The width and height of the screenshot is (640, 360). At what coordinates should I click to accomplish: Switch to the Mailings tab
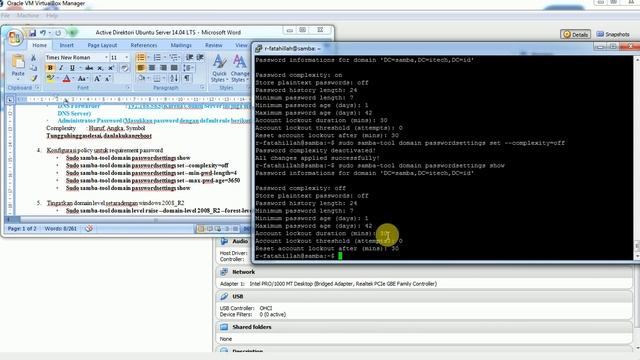pos(181,45)
